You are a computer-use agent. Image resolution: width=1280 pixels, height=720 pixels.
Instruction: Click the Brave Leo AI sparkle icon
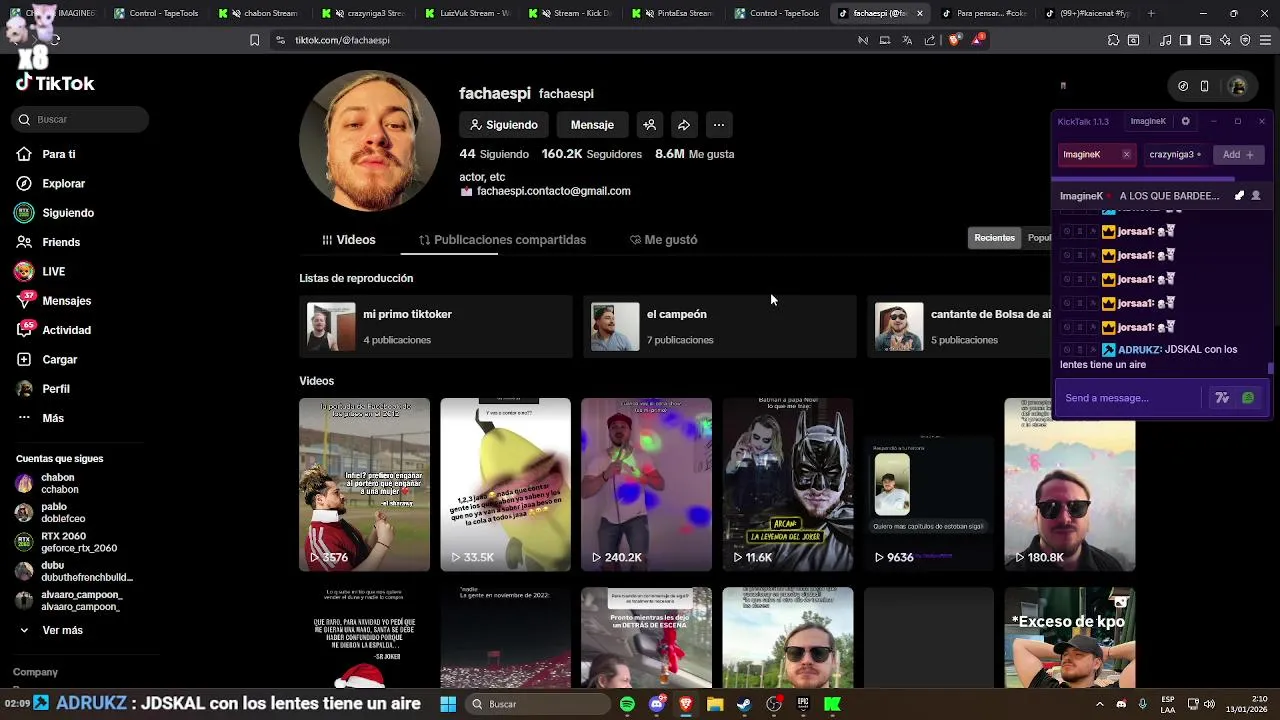click(x=1225, y=40)
